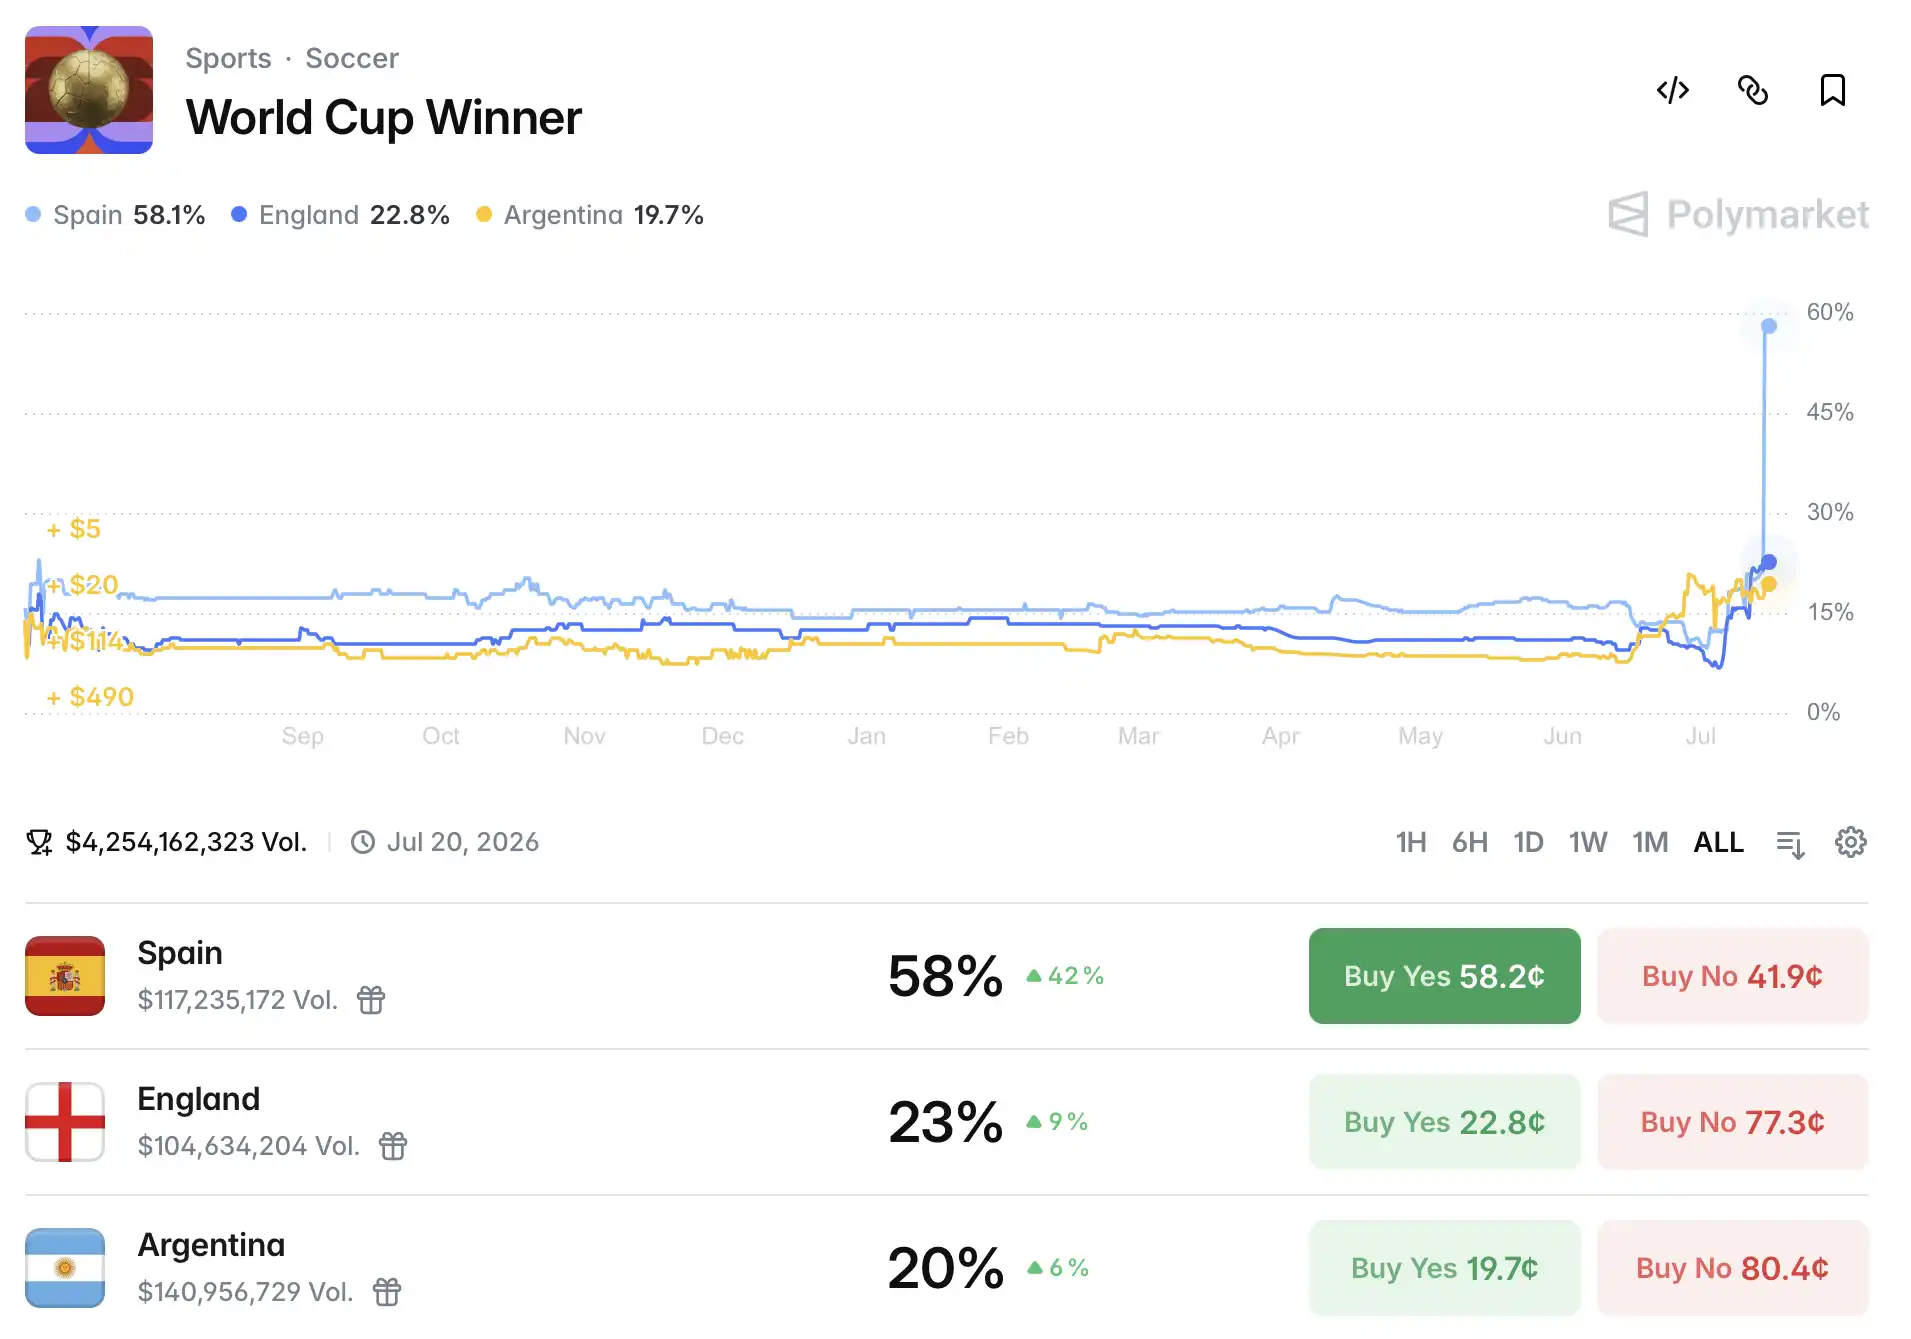1911x1339 pixels.
Task: Click Argentina's rewards gift icon
Action: 387,1291
